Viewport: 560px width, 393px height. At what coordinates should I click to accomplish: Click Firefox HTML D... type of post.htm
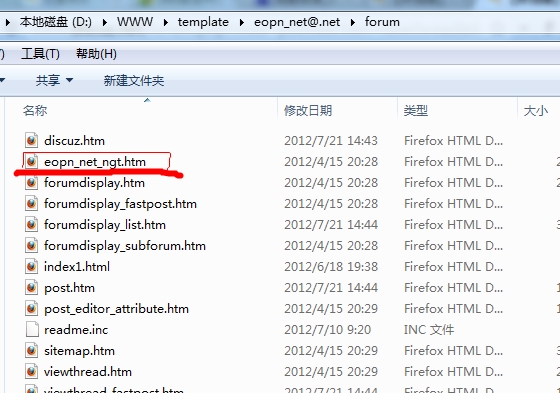coord(453,288)
